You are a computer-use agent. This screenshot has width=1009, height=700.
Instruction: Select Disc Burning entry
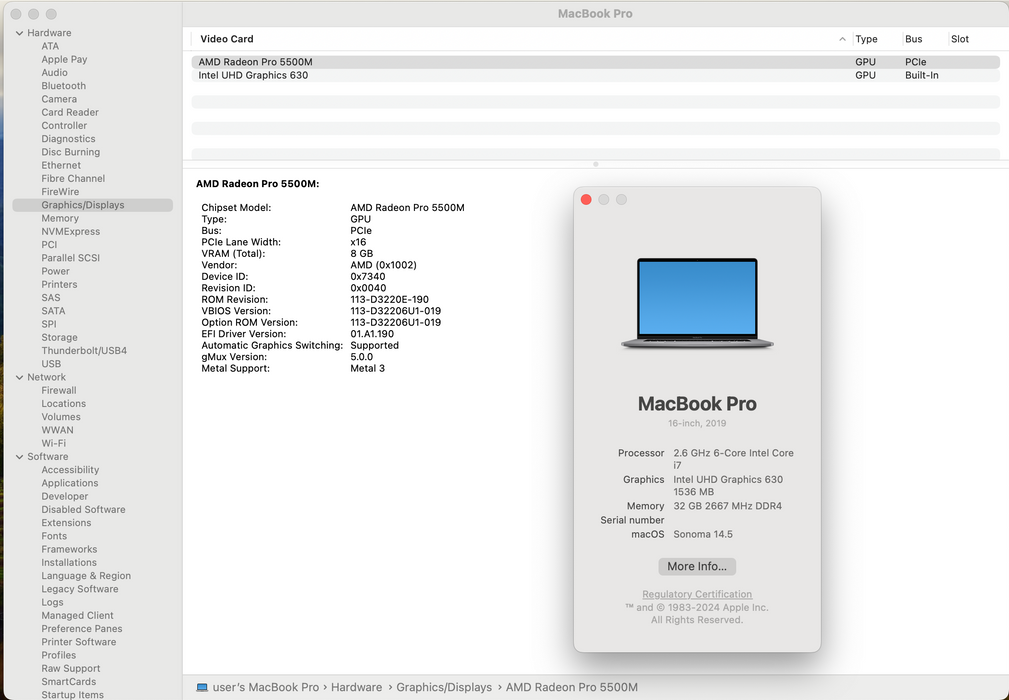coord(71,152)
